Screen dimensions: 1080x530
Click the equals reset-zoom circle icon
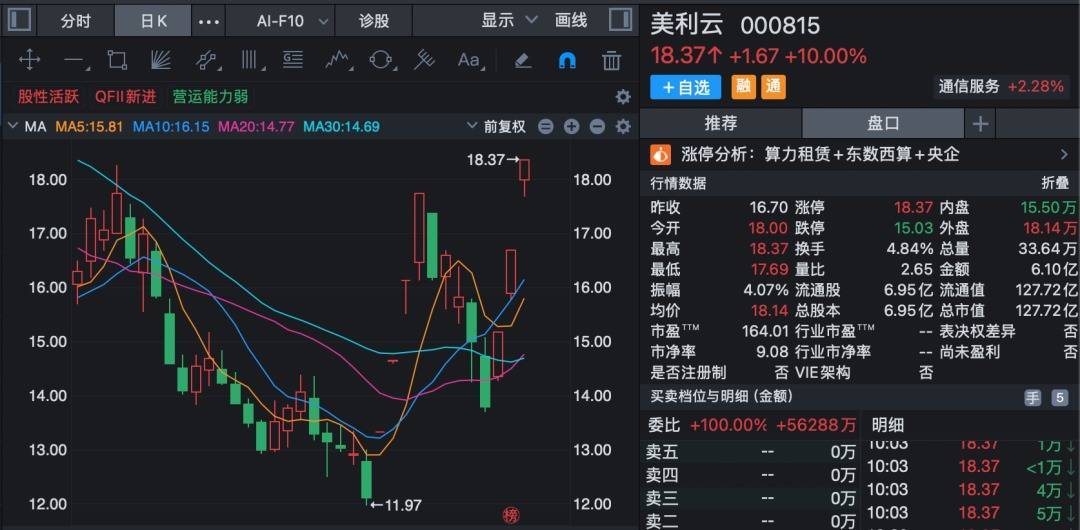[546, 127]
